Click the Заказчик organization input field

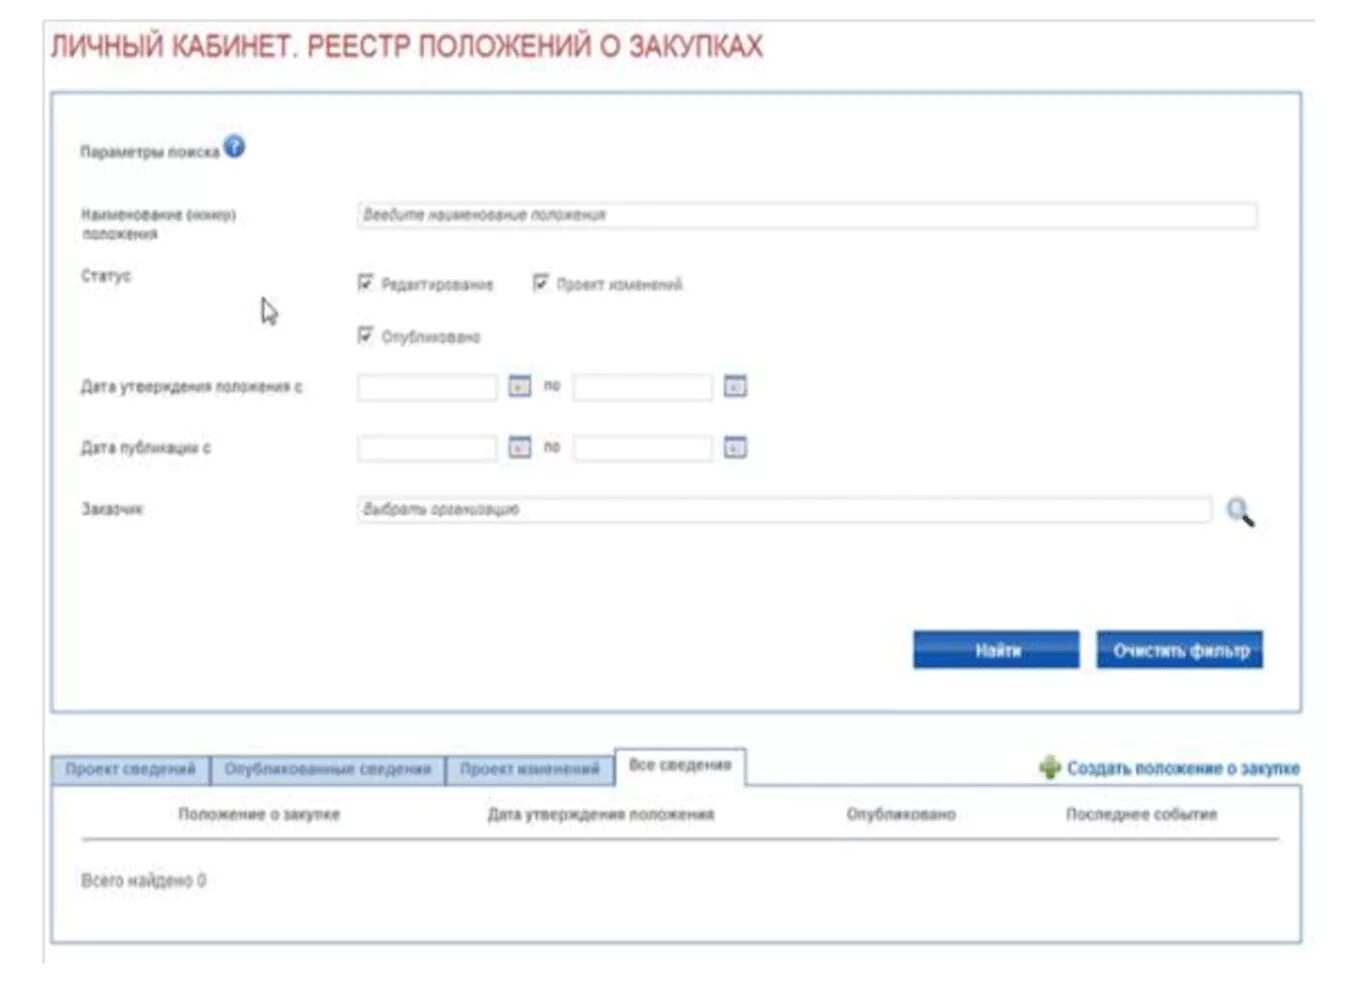784,509
